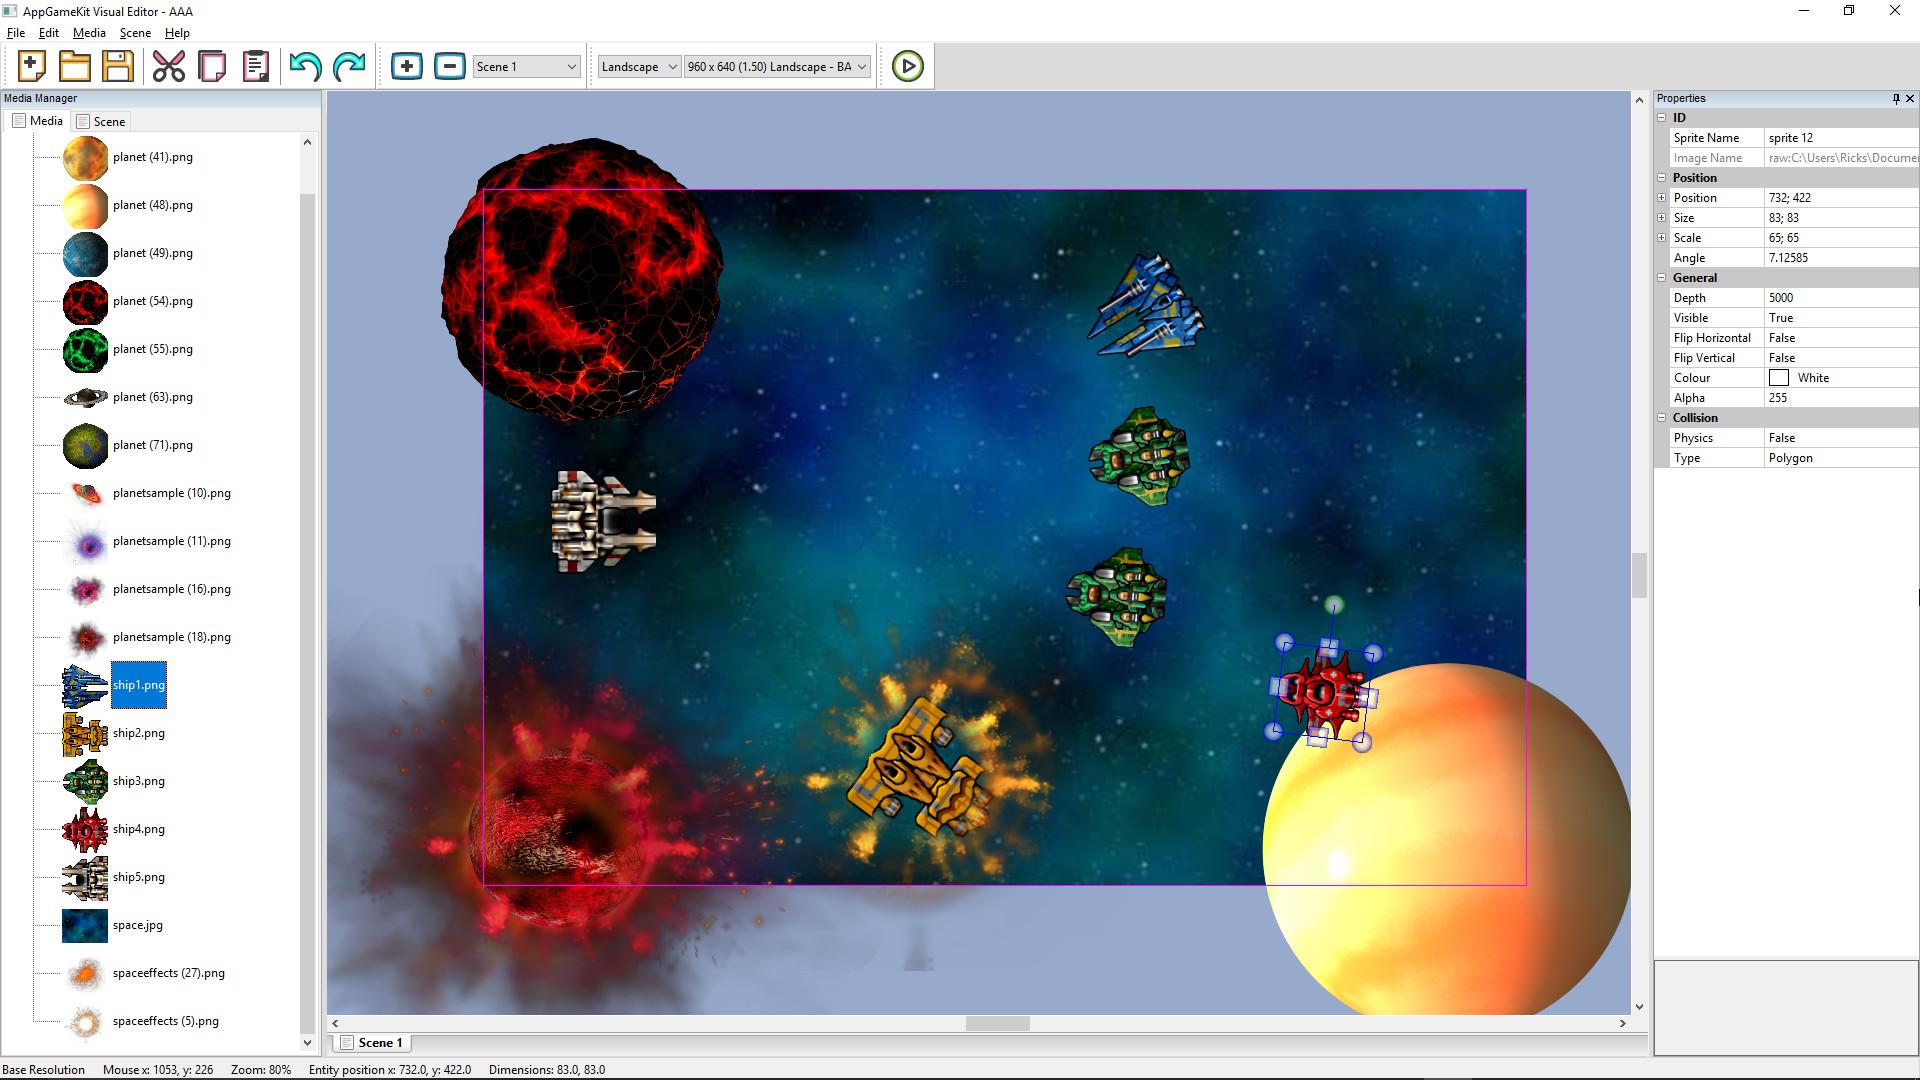Click the white Colour swatch
This screenshot has width=1920, height=1080.
click(x=1779, y=378)
